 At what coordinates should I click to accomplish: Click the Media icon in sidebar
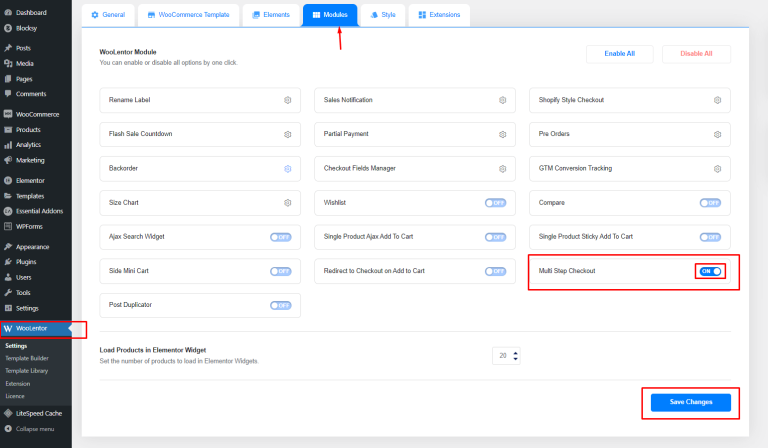coord(8,63)
